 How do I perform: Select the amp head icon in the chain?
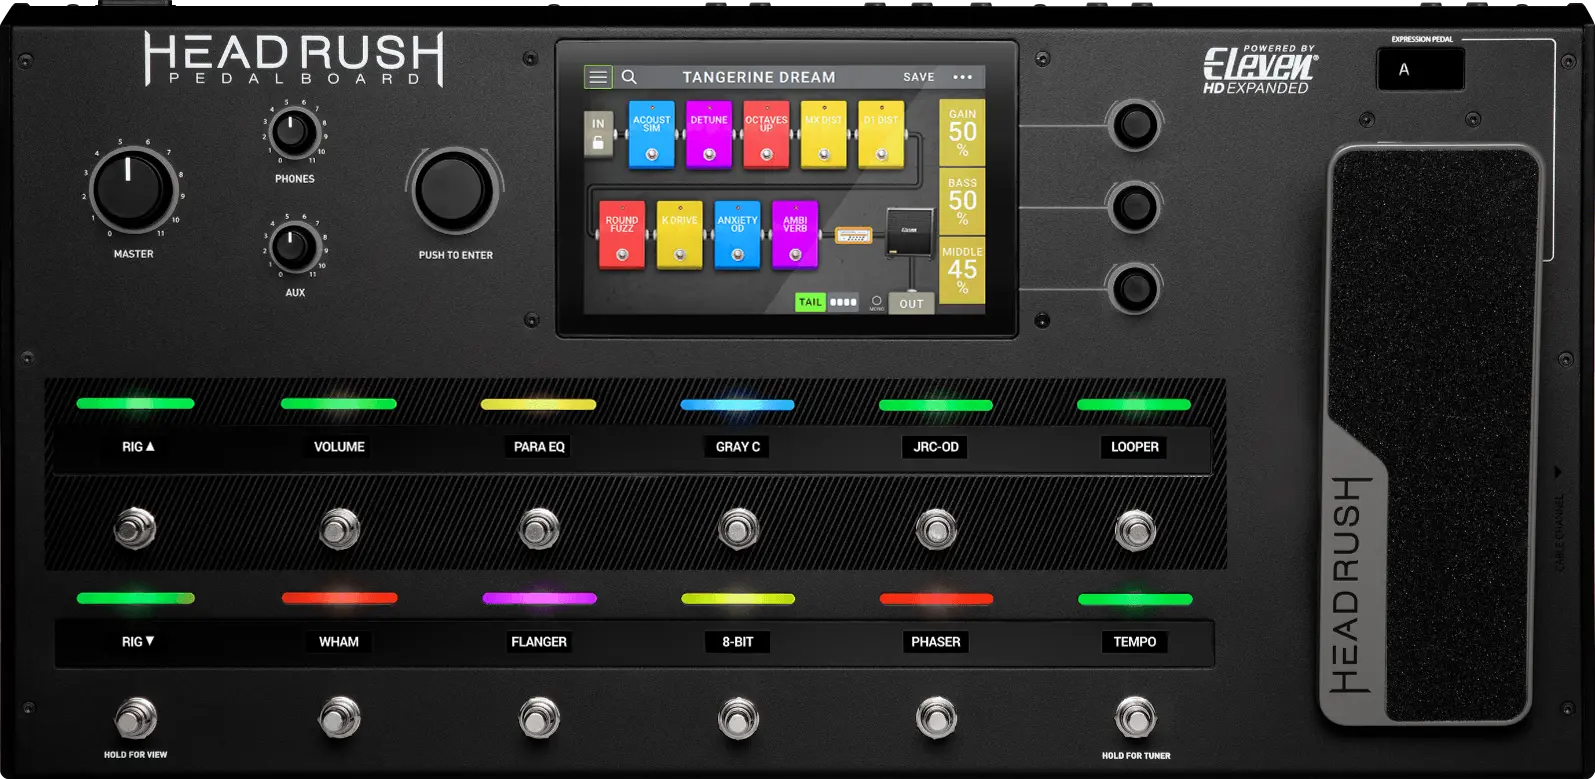tap(853, 236)
